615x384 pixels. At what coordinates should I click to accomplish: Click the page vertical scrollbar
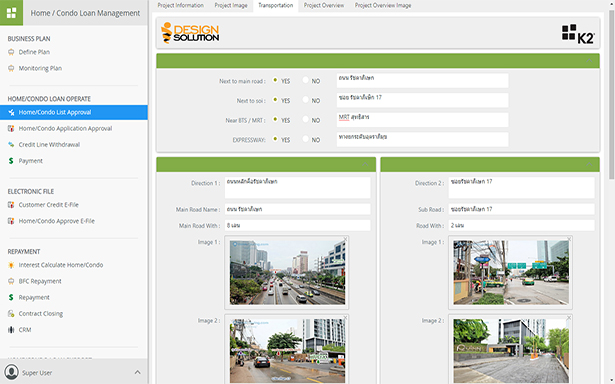click(611, 94)
